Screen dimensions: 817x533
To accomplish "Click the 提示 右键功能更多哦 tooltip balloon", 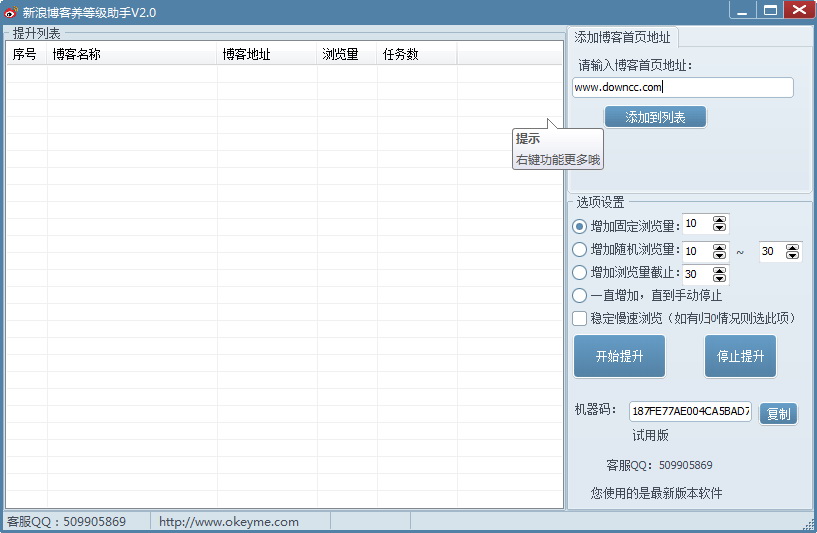I will coord(558,149).
